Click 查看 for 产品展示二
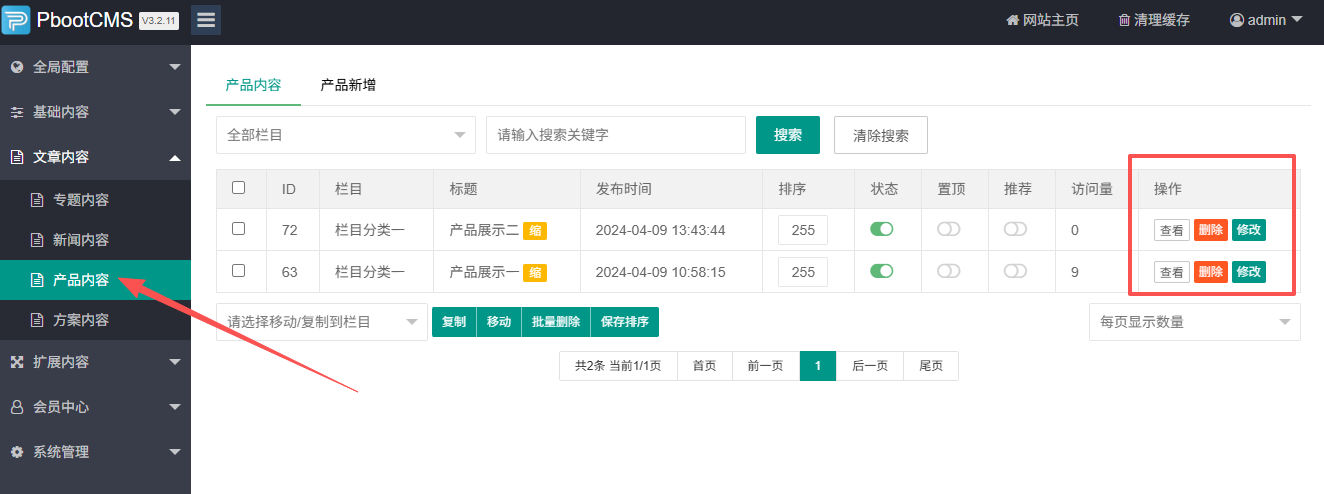The width and height of the screenshot is (1324, 494). click(1172, 230)
